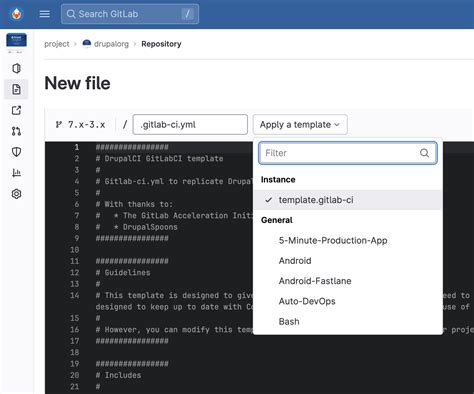Open the GitLab home logo
Viewport: 474px width, 394px height.
tap(16, 14)
